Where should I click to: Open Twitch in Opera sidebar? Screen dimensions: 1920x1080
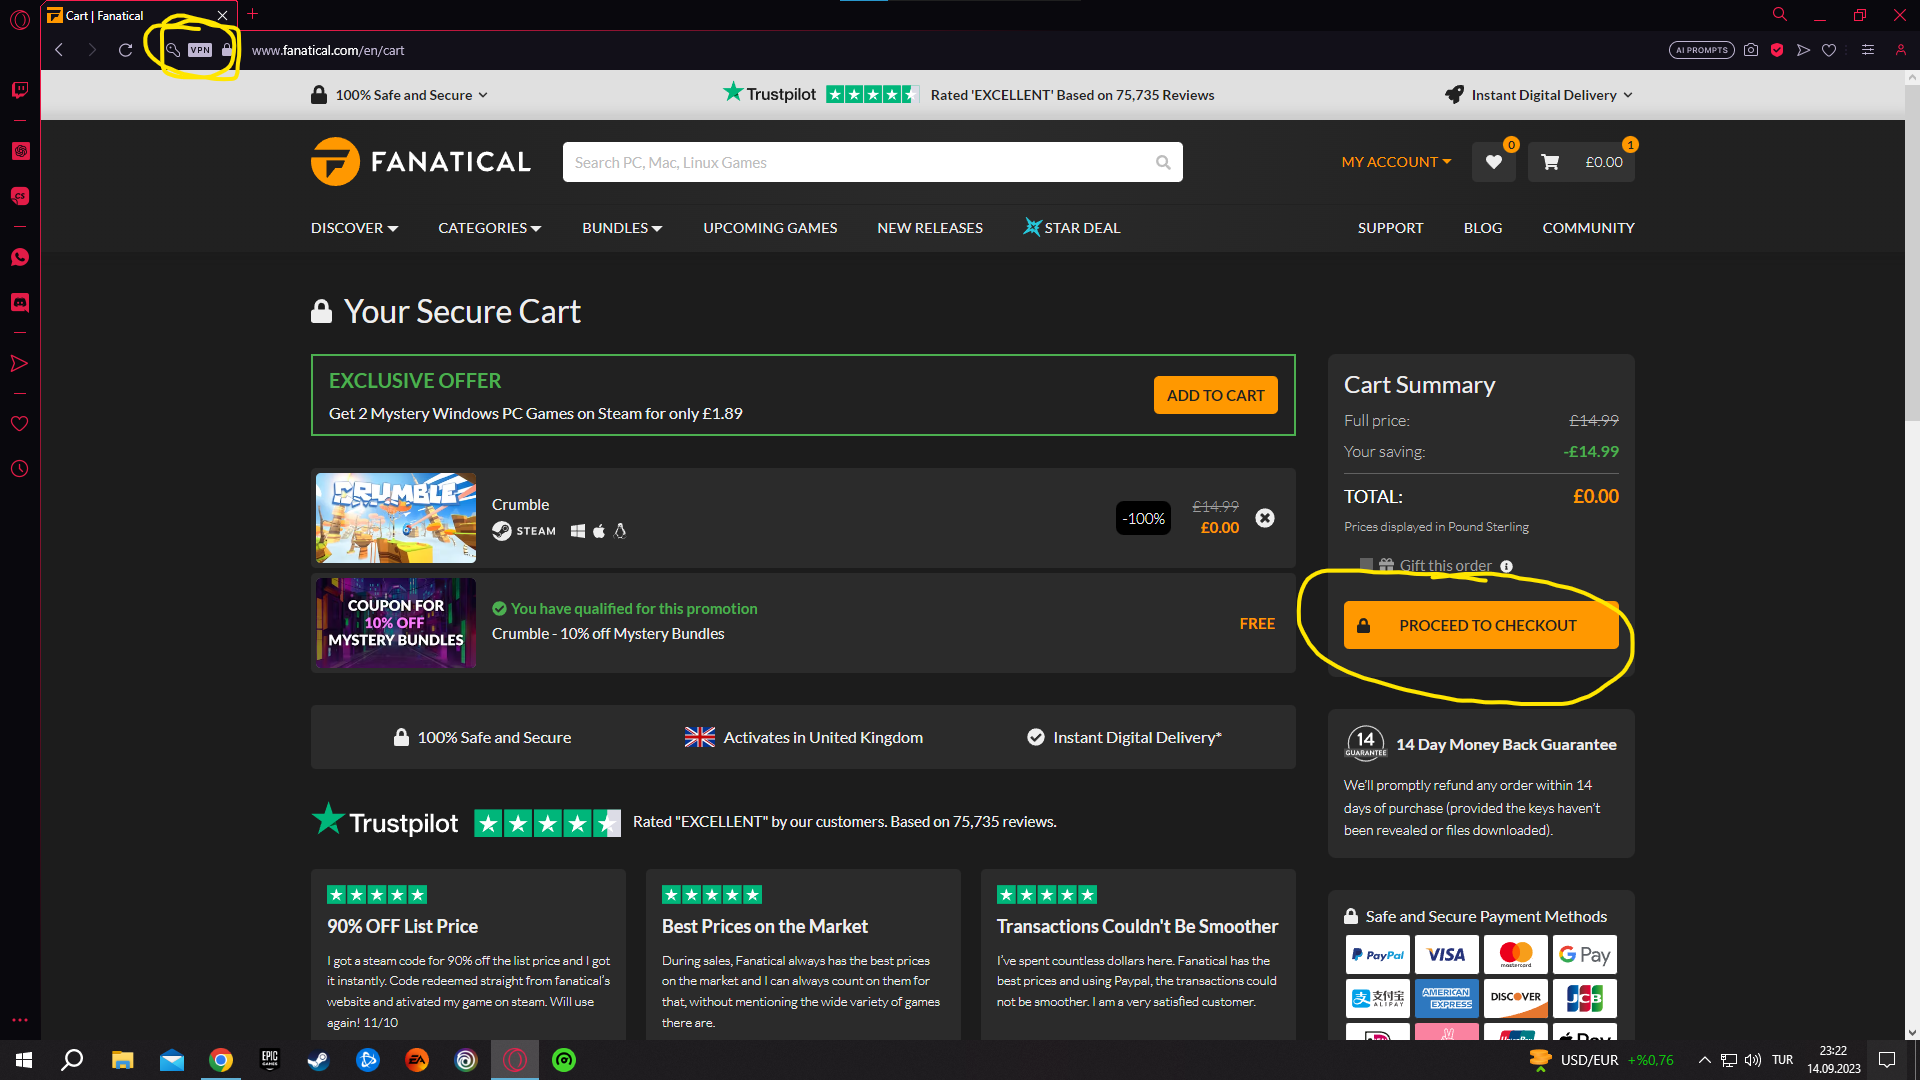coord(20,90)
